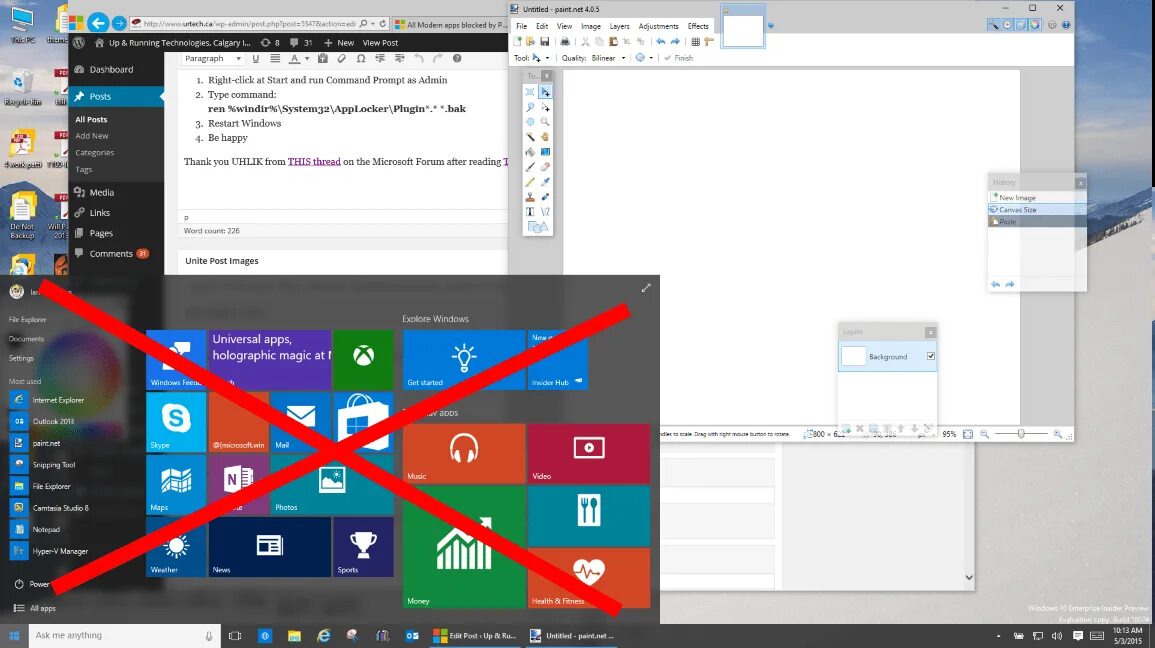
Task: Open the sampling mode dropdown beside Quality
Action: (x=651, y=58)
